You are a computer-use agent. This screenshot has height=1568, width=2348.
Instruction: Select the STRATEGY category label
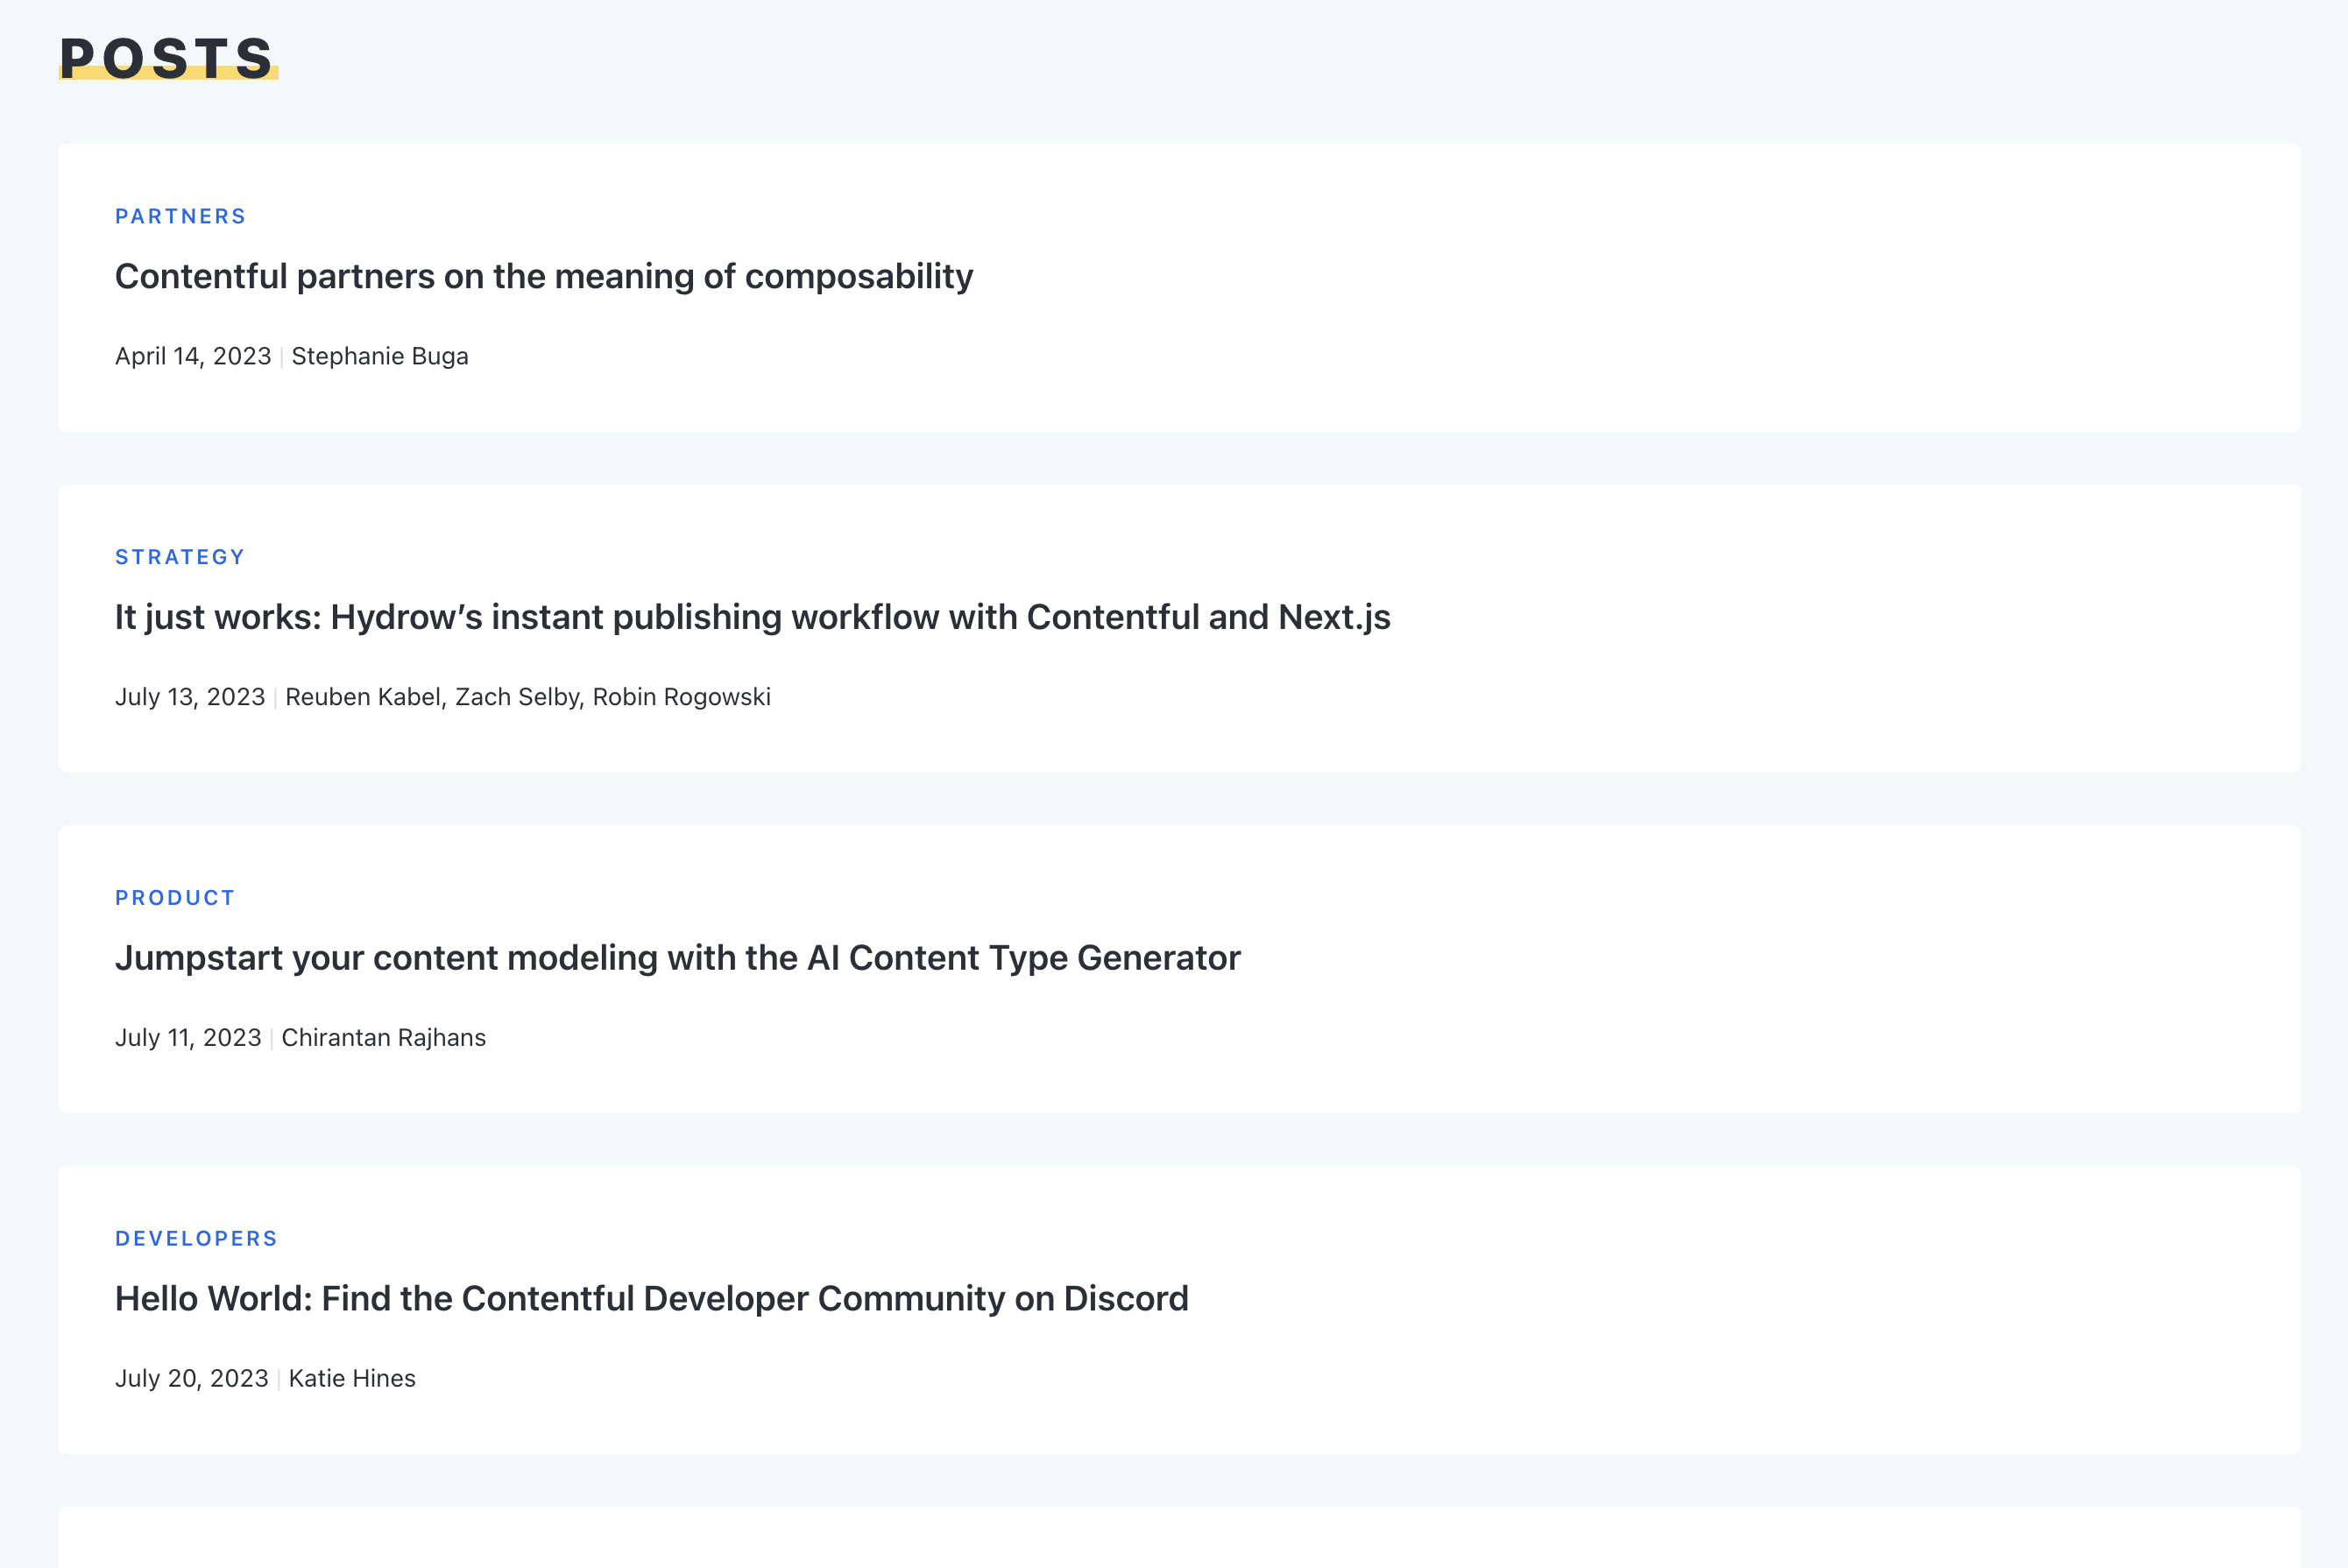tap(180, 557)
